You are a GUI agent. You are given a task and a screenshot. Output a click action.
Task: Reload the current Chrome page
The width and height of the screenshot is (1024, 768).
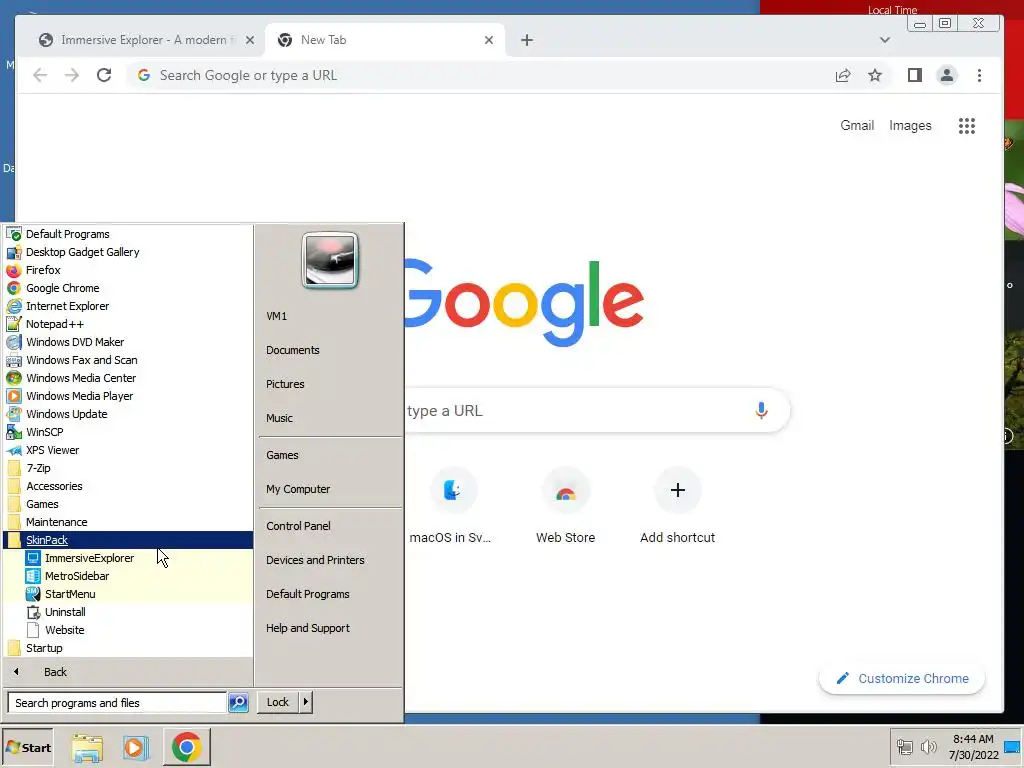[x=104, y=75]
